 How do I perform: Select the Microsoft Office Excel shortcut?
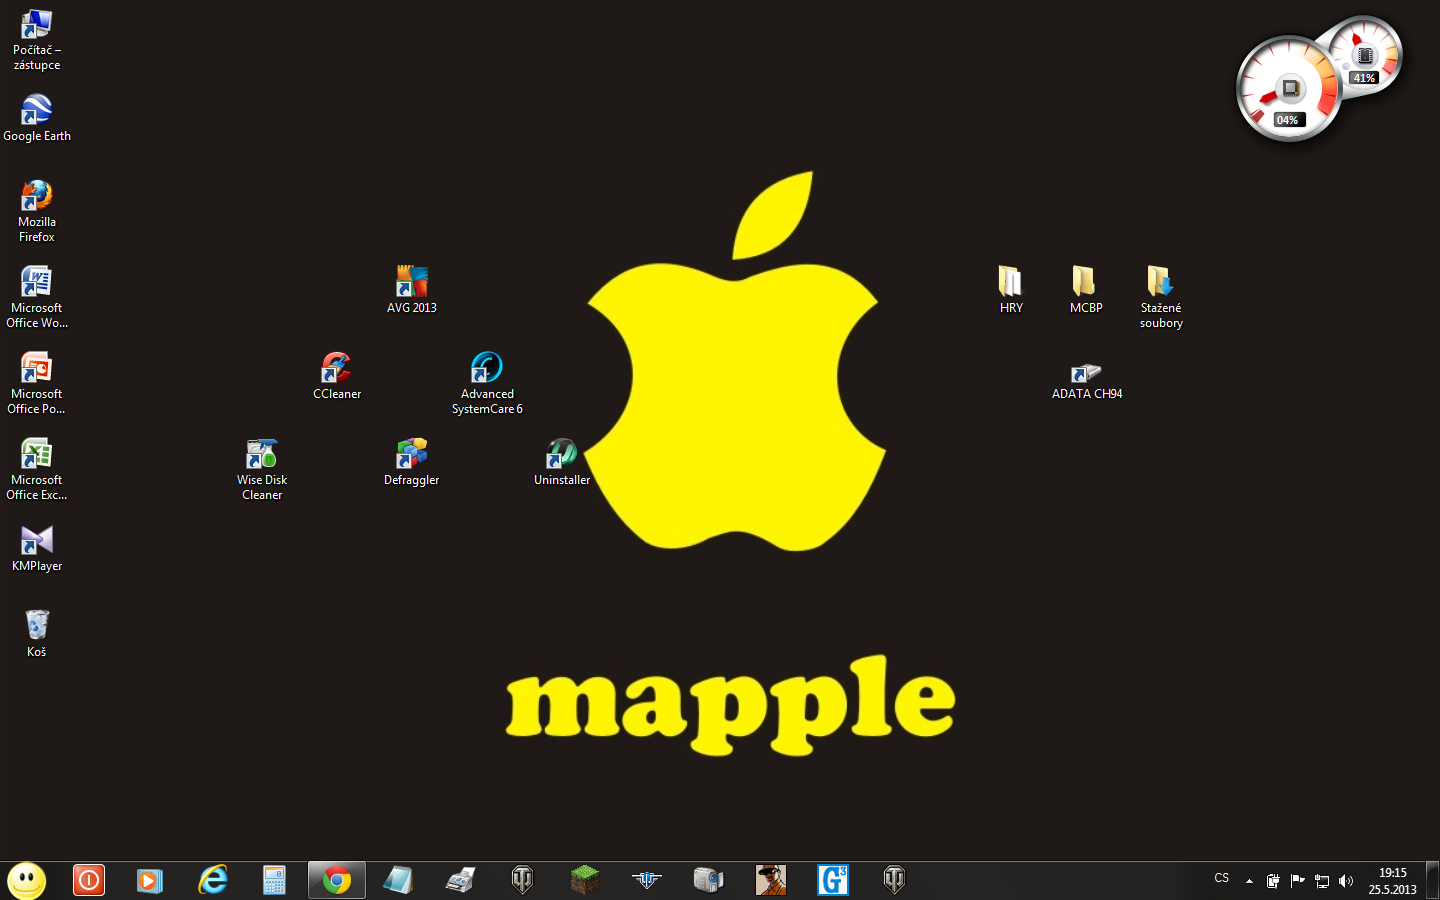pos(36,469)
